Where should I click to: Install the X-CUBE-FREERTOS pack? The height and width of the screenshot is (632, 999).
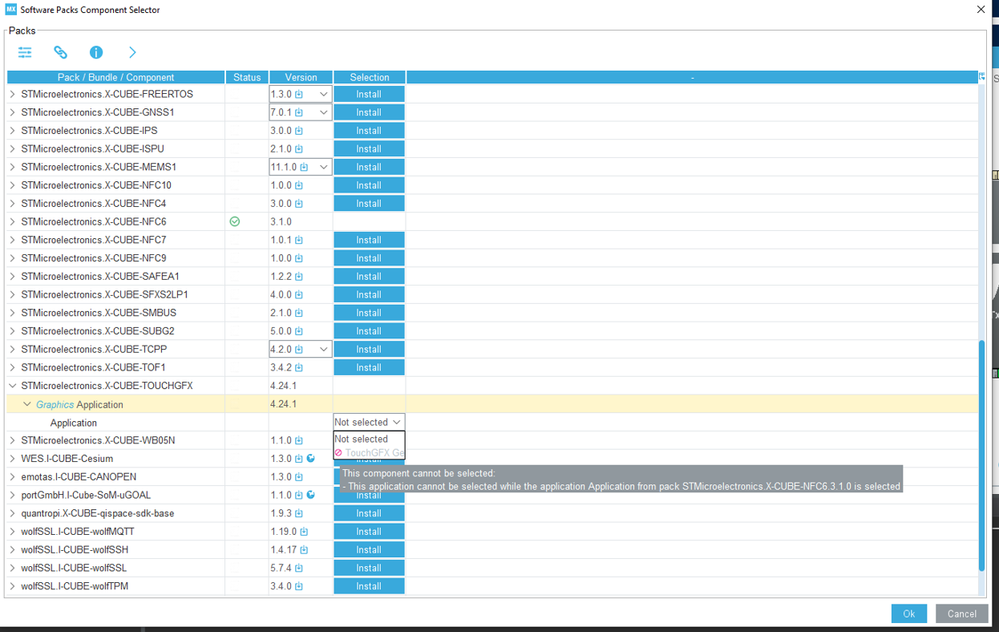pyautogui.click(x=369, y=94)
